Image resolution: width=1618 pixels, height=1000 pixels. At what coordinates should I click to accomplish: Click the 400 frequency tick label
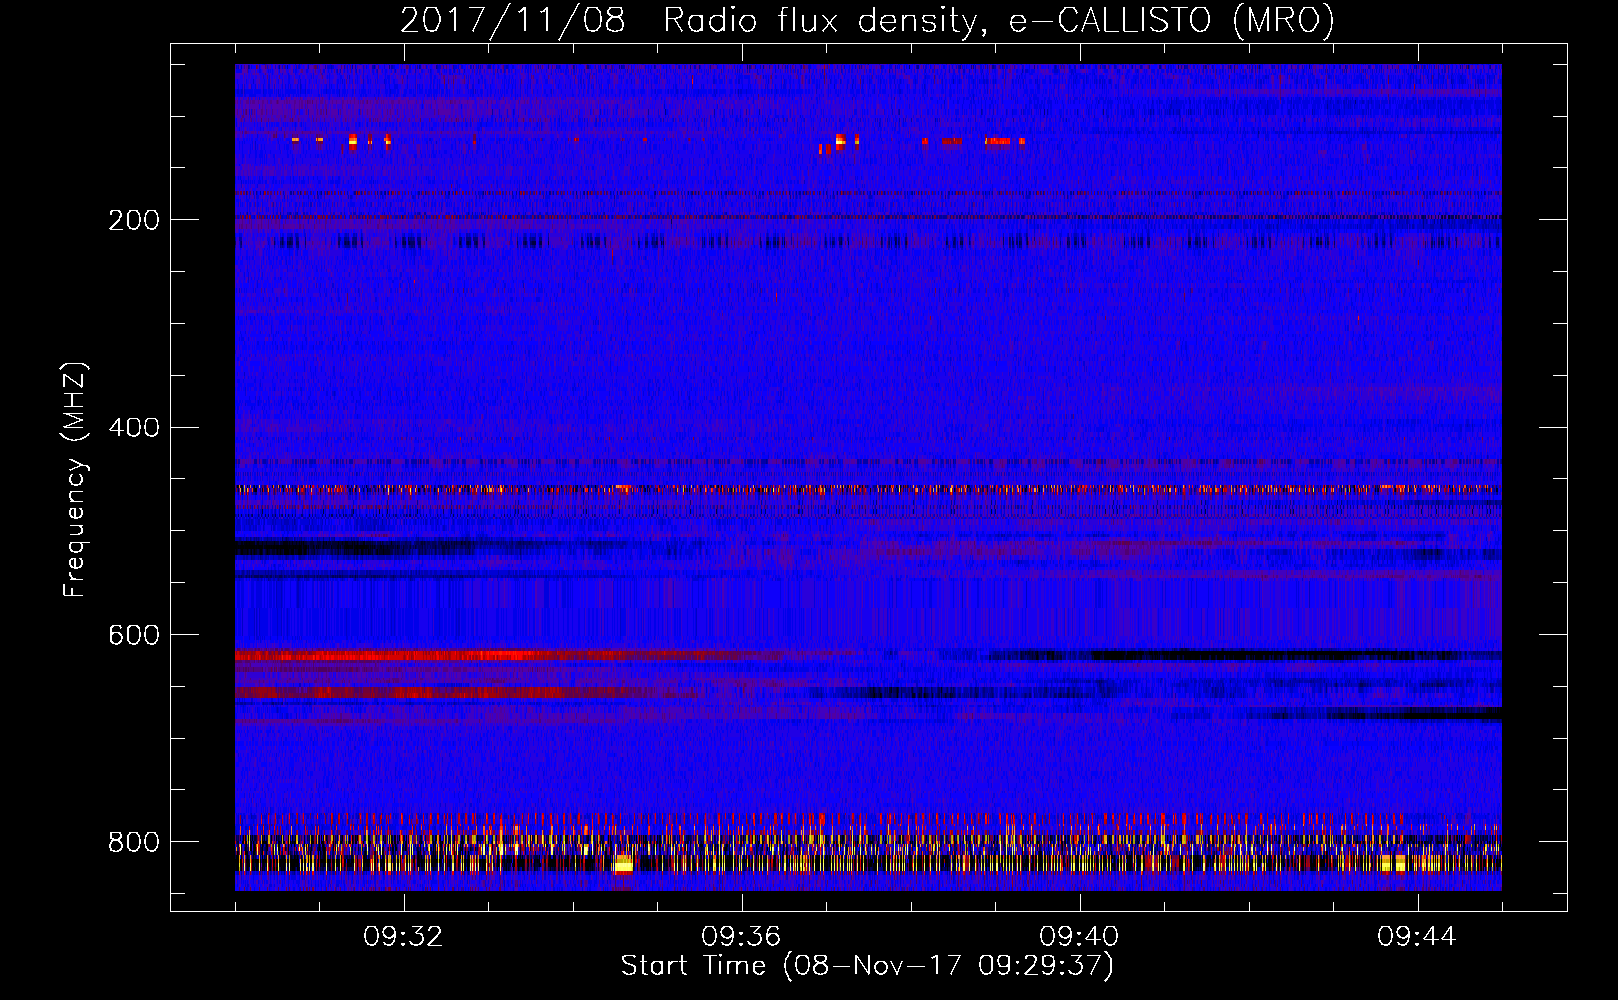(x=134, y=428)
